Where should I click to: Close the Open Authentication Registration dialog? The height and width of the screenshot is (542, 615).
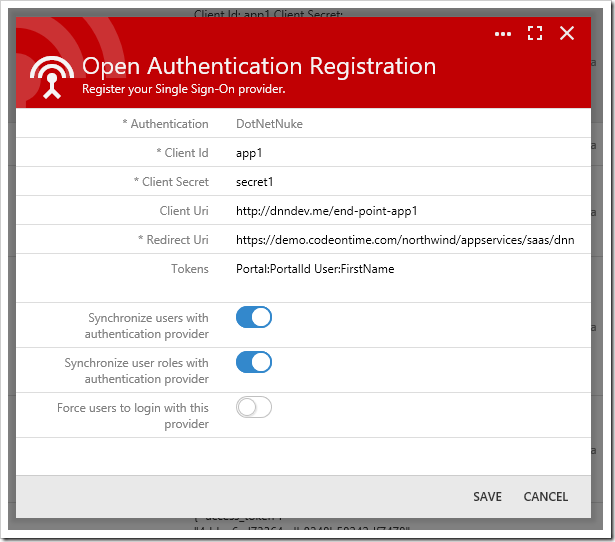coord(567,33)
